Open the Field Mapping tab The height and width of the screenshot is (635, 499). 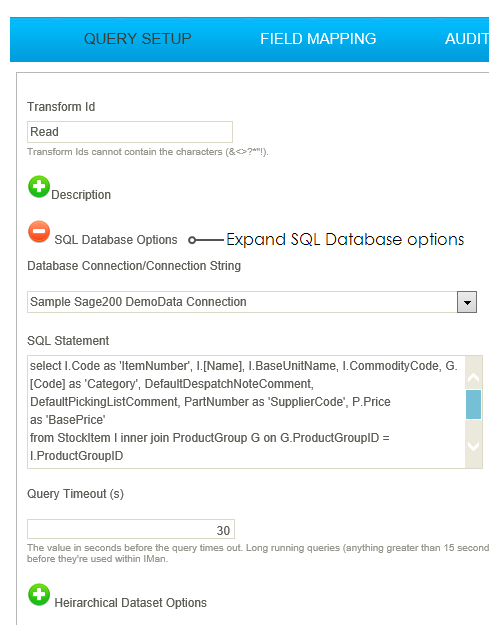[x=318, y=39]
